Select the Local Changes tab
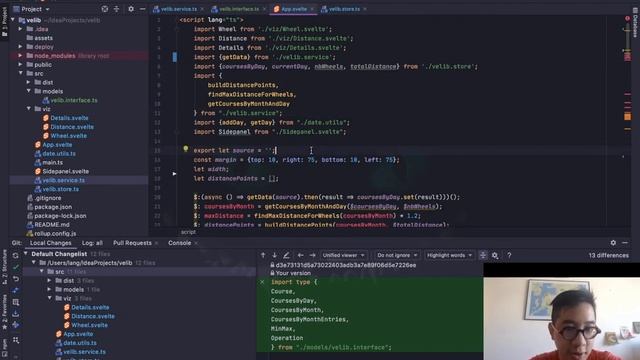This screenshot has height=360, width=640. click(x=50, y=243)
